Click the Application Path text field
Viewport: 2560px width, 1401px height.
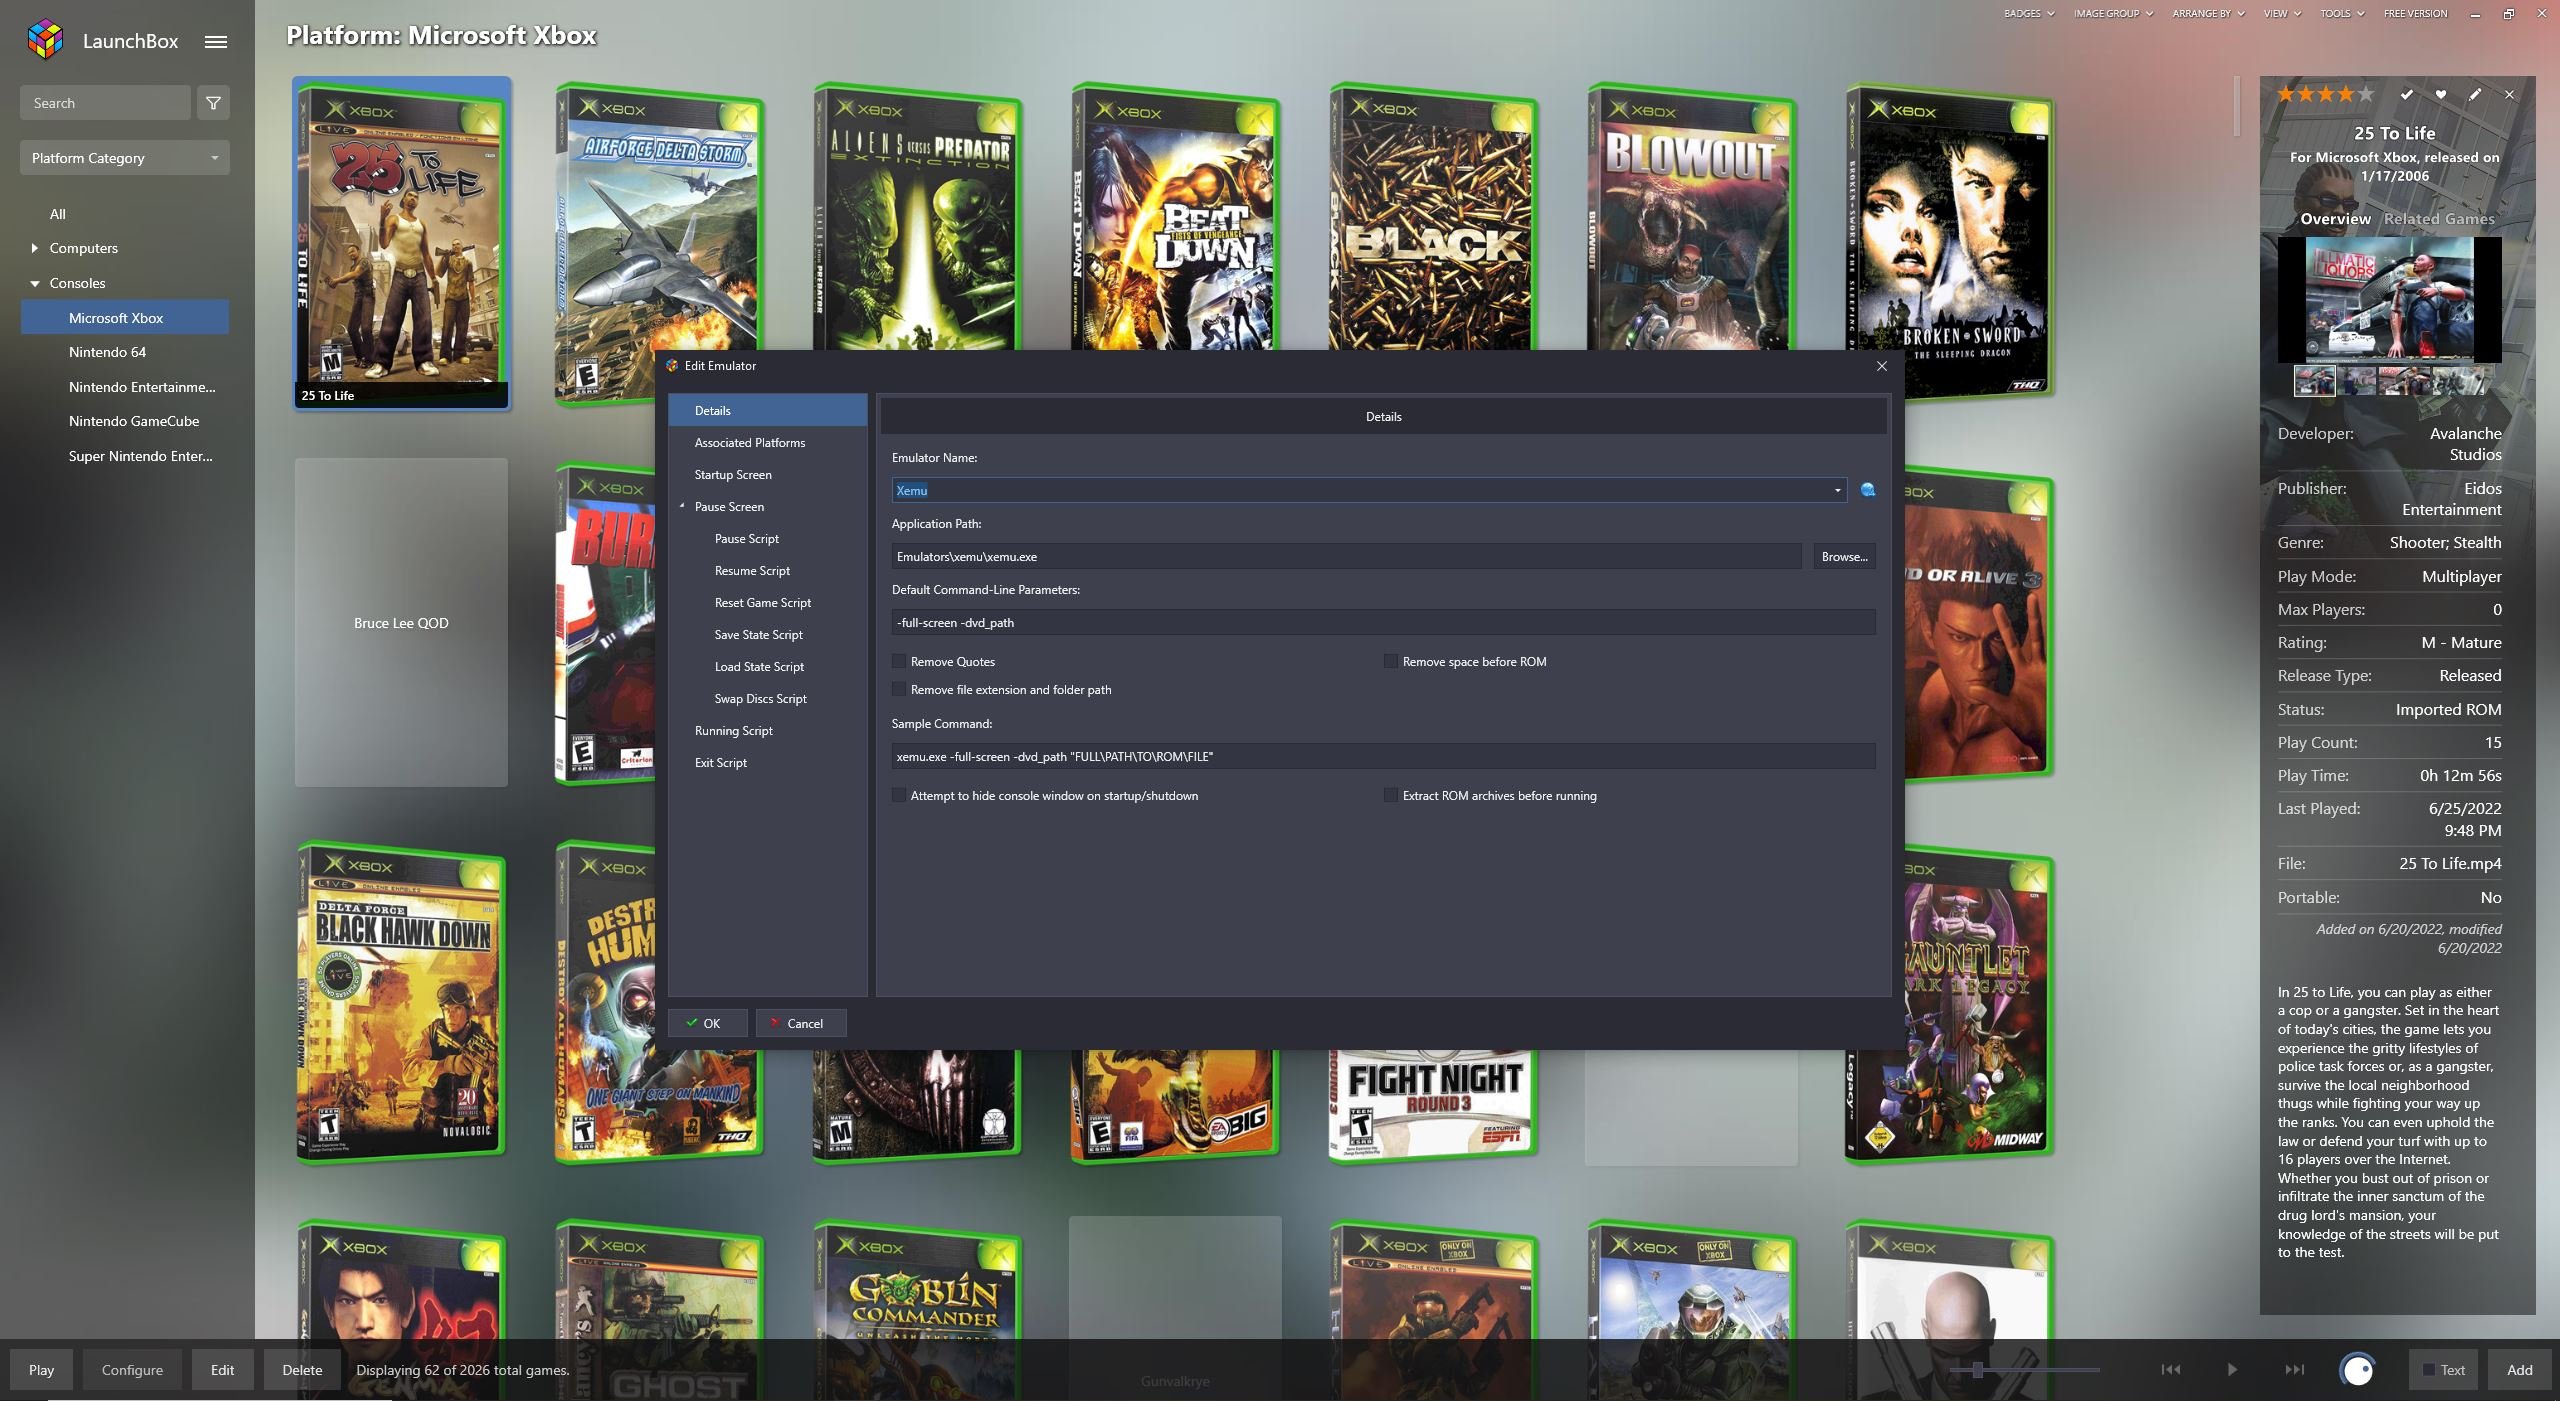(1346, 556)
